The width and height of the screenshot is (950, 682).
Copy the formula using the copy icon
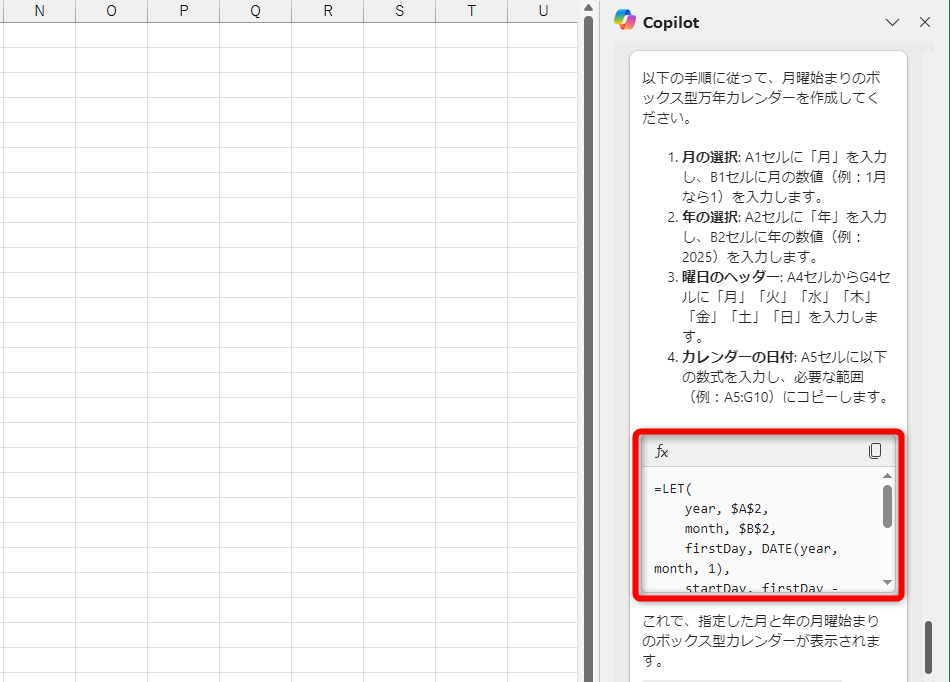coord(875,451)
